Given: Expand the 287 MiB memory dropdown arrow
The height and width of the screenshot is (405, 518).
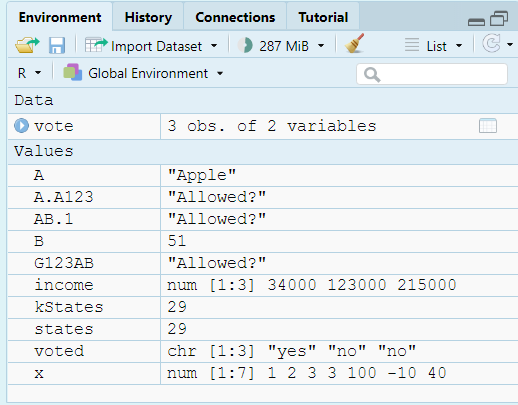Looking at the screenshot, I should click(321, 46).
